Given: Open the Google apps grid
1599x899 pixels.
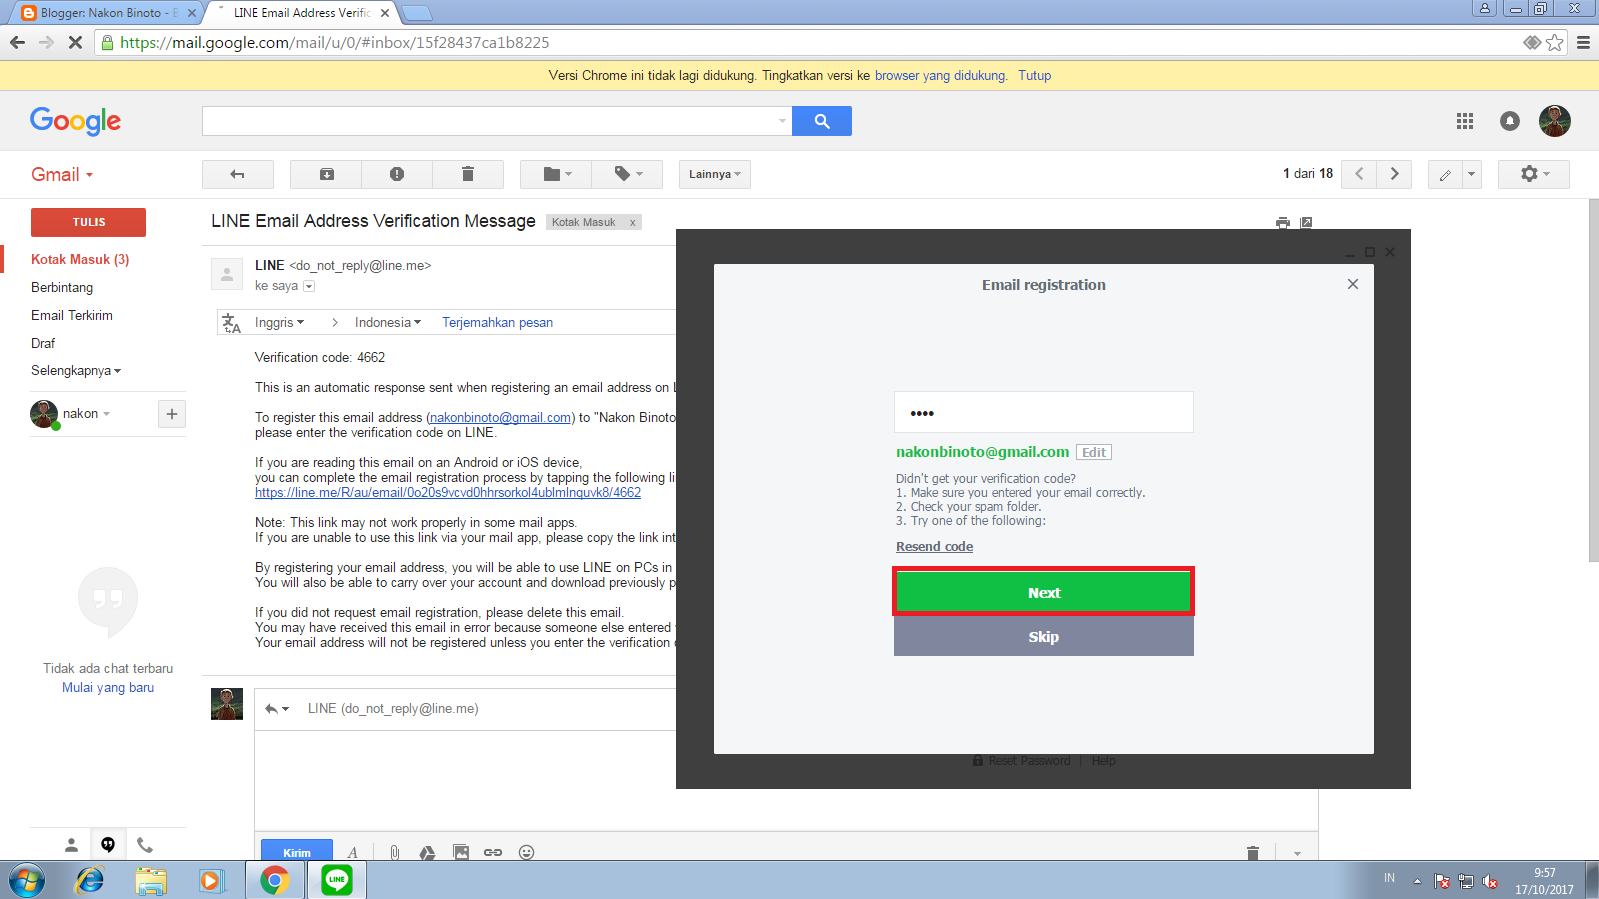Looking at the screenshot, I should [x=1465, y=121].
